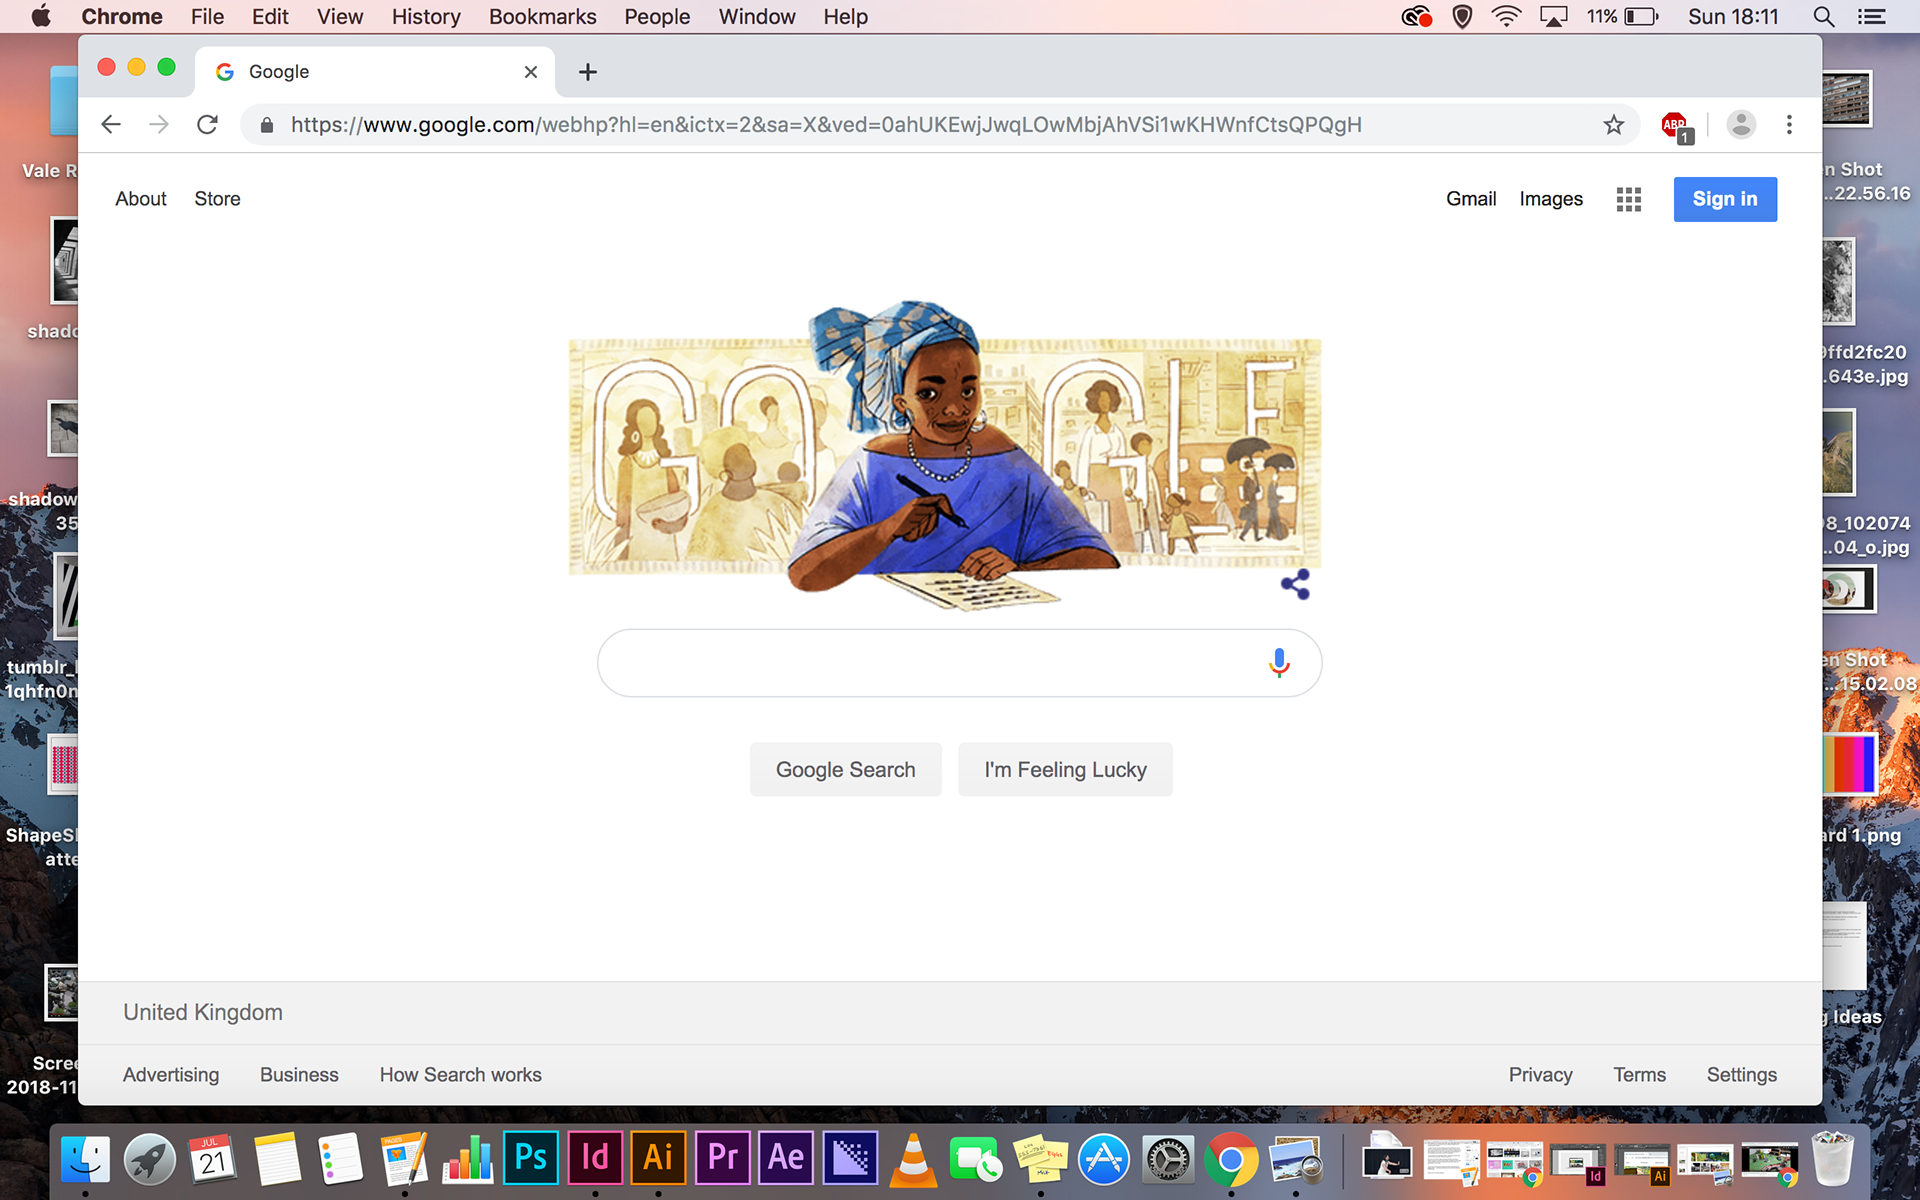The width and height of the screenshot is (1920, 1200).
Task: Open Chrome's three-dot menu
Action: pos(1789,125)
